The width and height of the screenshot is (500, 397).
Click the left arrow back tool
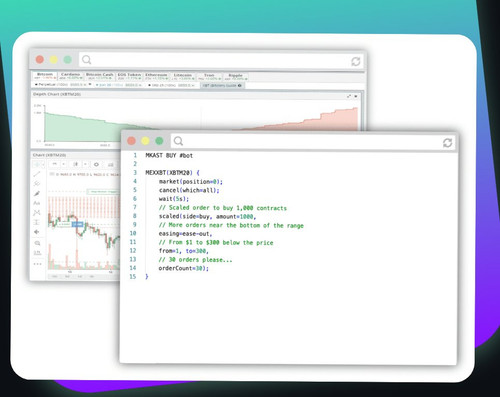click(x=37, y=232)
